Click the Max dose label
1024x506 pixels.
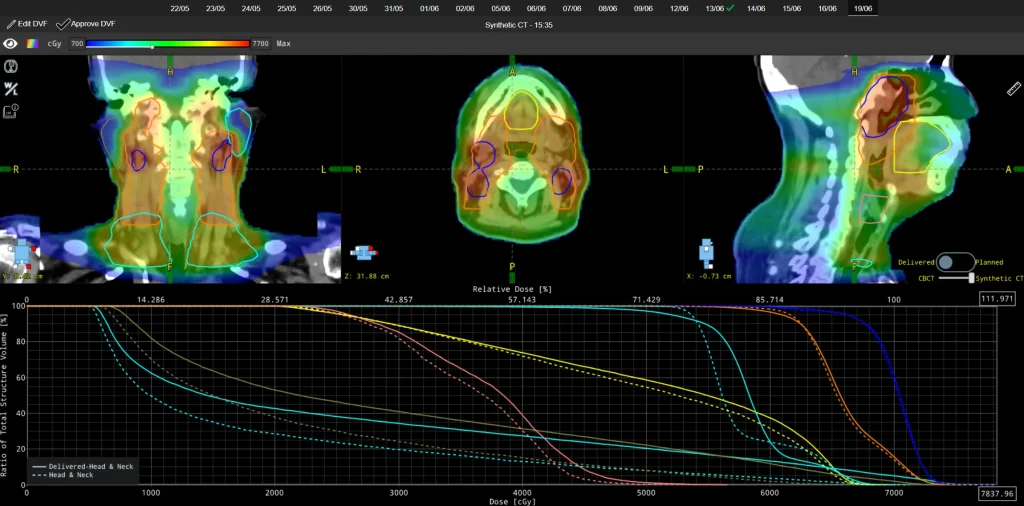pos(283,44)
